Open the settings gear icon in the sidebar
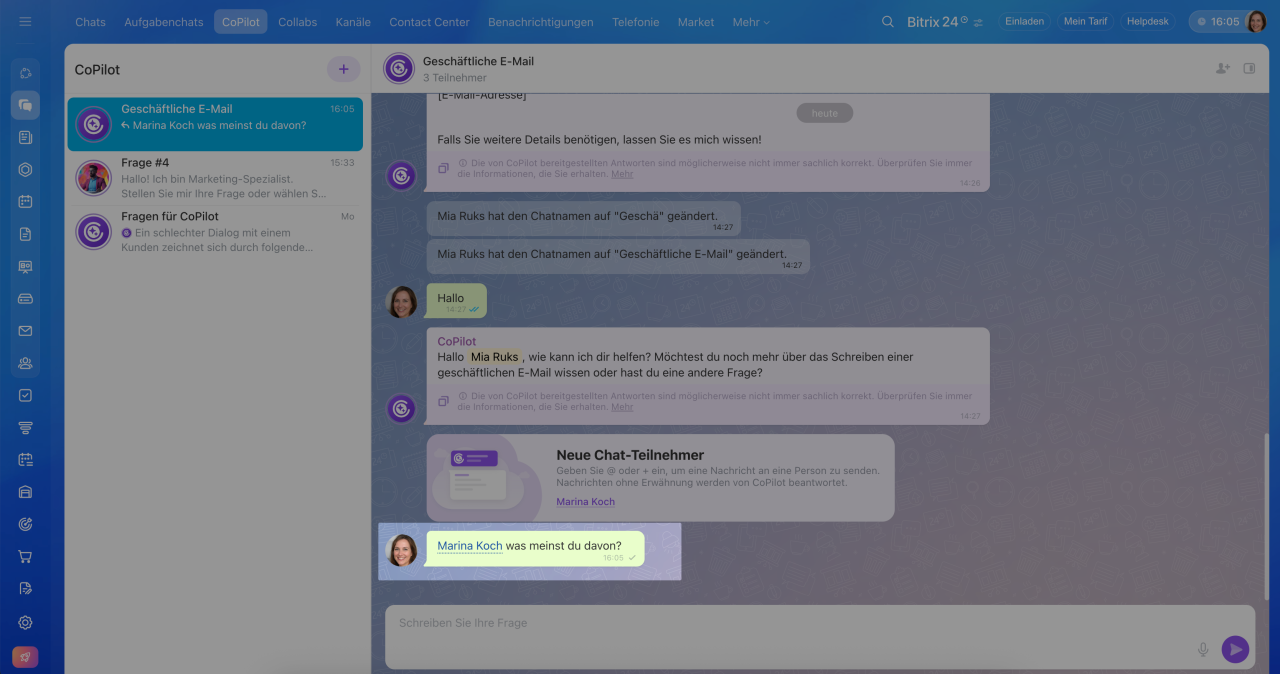The height and width of the screenshot is (674, 1280). (25, 622)
